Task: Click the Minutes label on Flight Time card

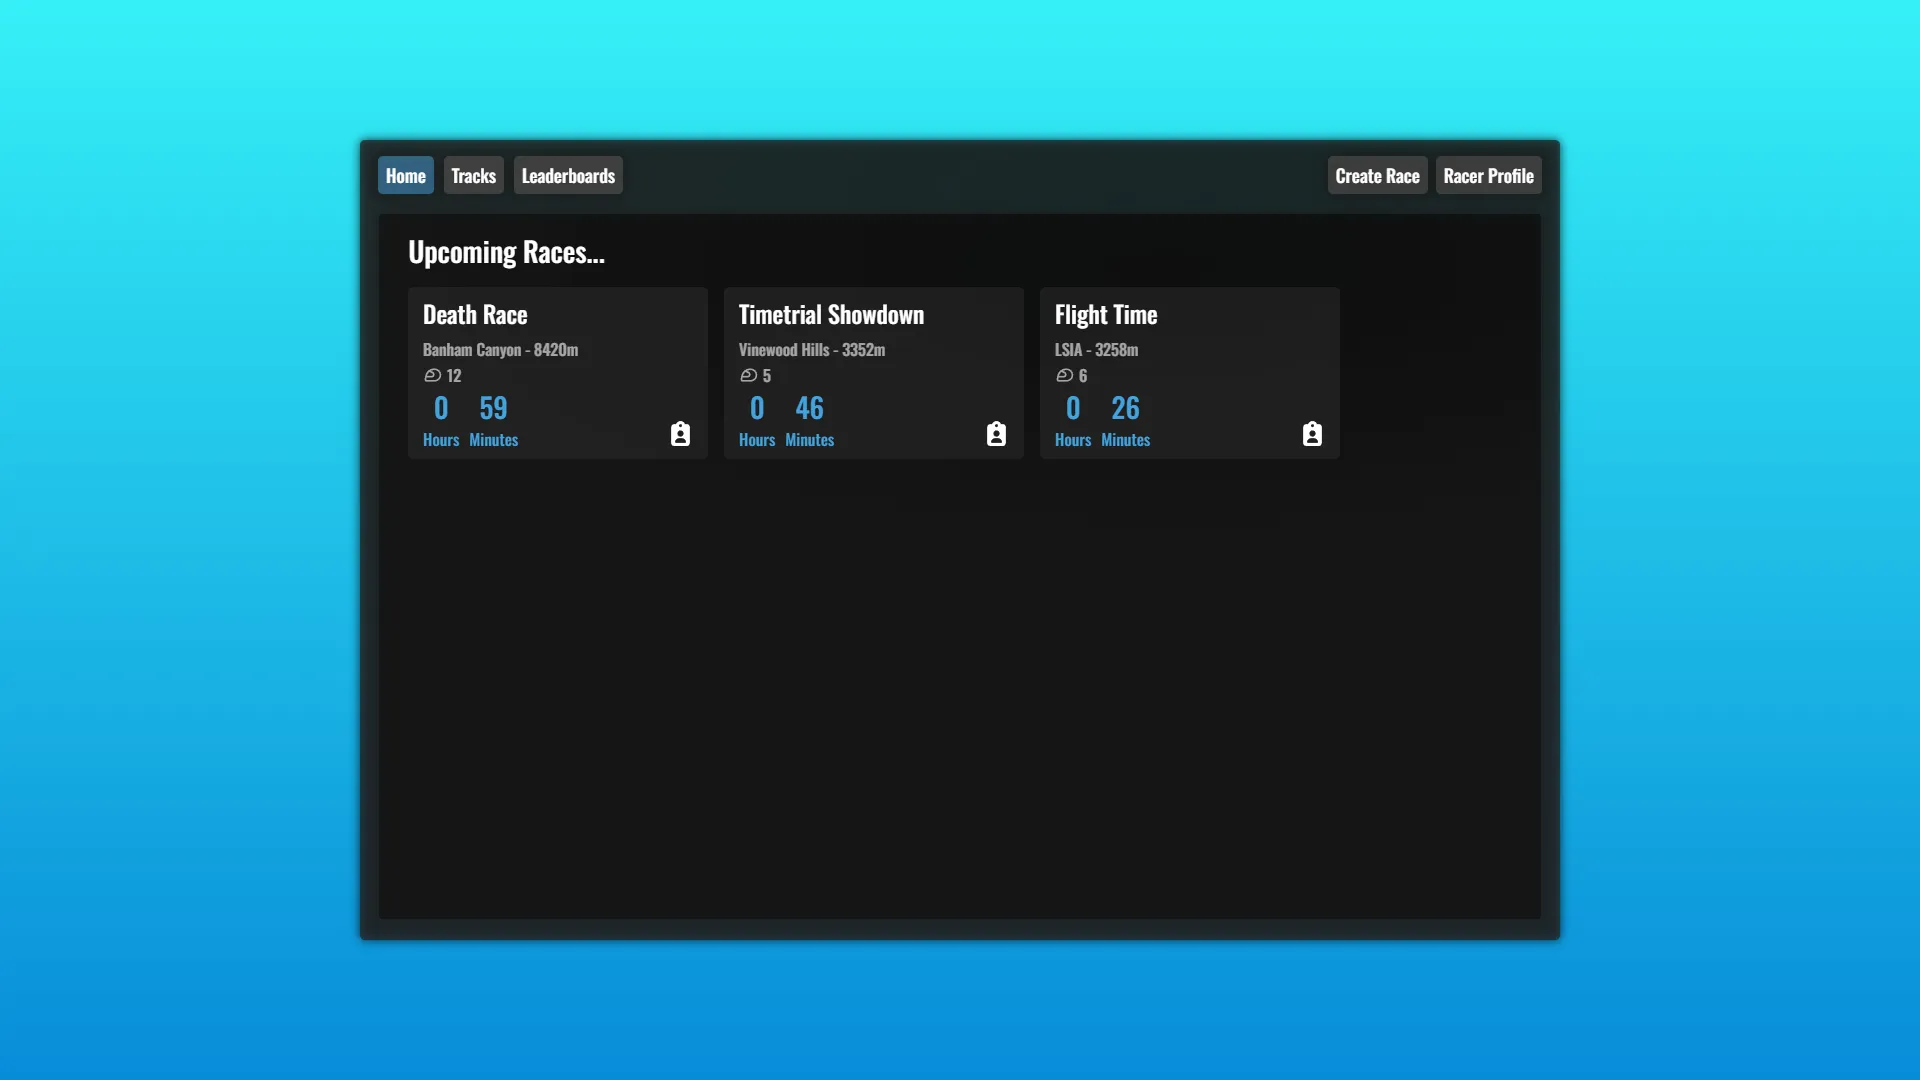Action: click(x=1125, y=440)
